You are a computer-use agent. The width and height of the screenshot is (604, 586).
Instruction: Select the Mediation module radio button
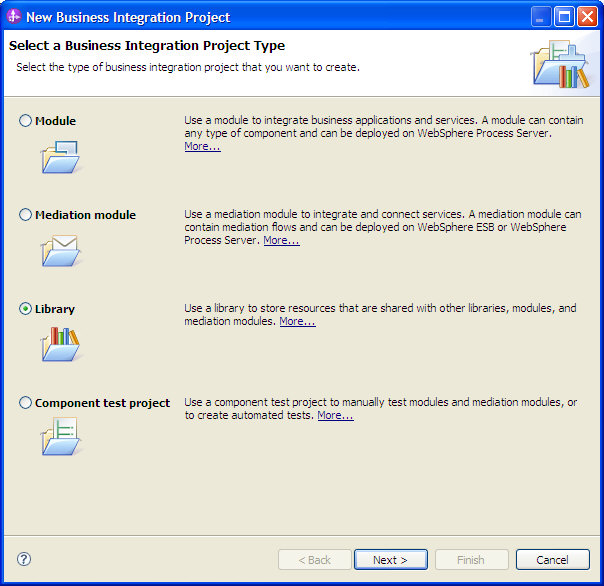click(25, 215)
